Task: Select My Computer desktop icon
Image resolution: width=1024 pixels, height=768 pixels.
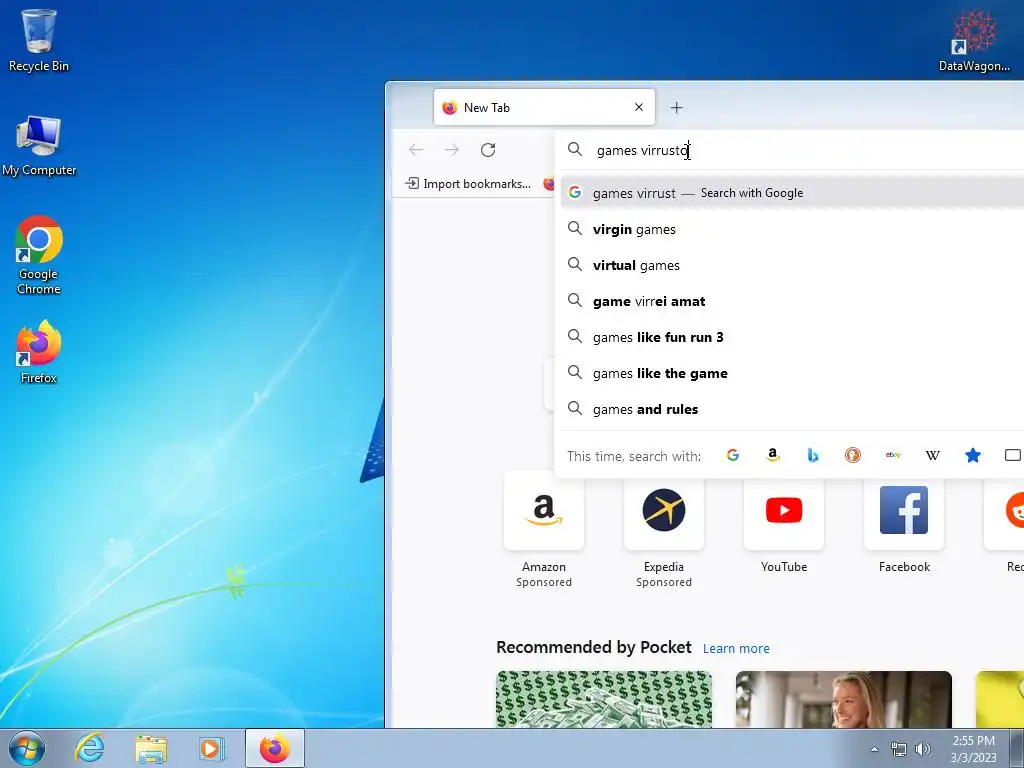Action: pos(39,146)
